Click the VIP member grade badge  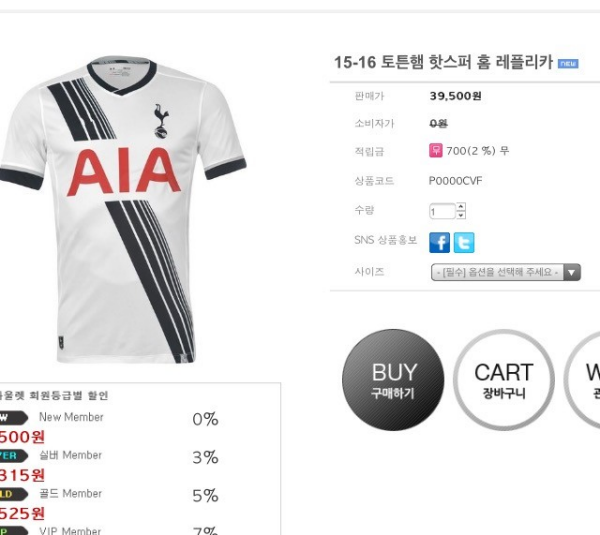(13, 531)
